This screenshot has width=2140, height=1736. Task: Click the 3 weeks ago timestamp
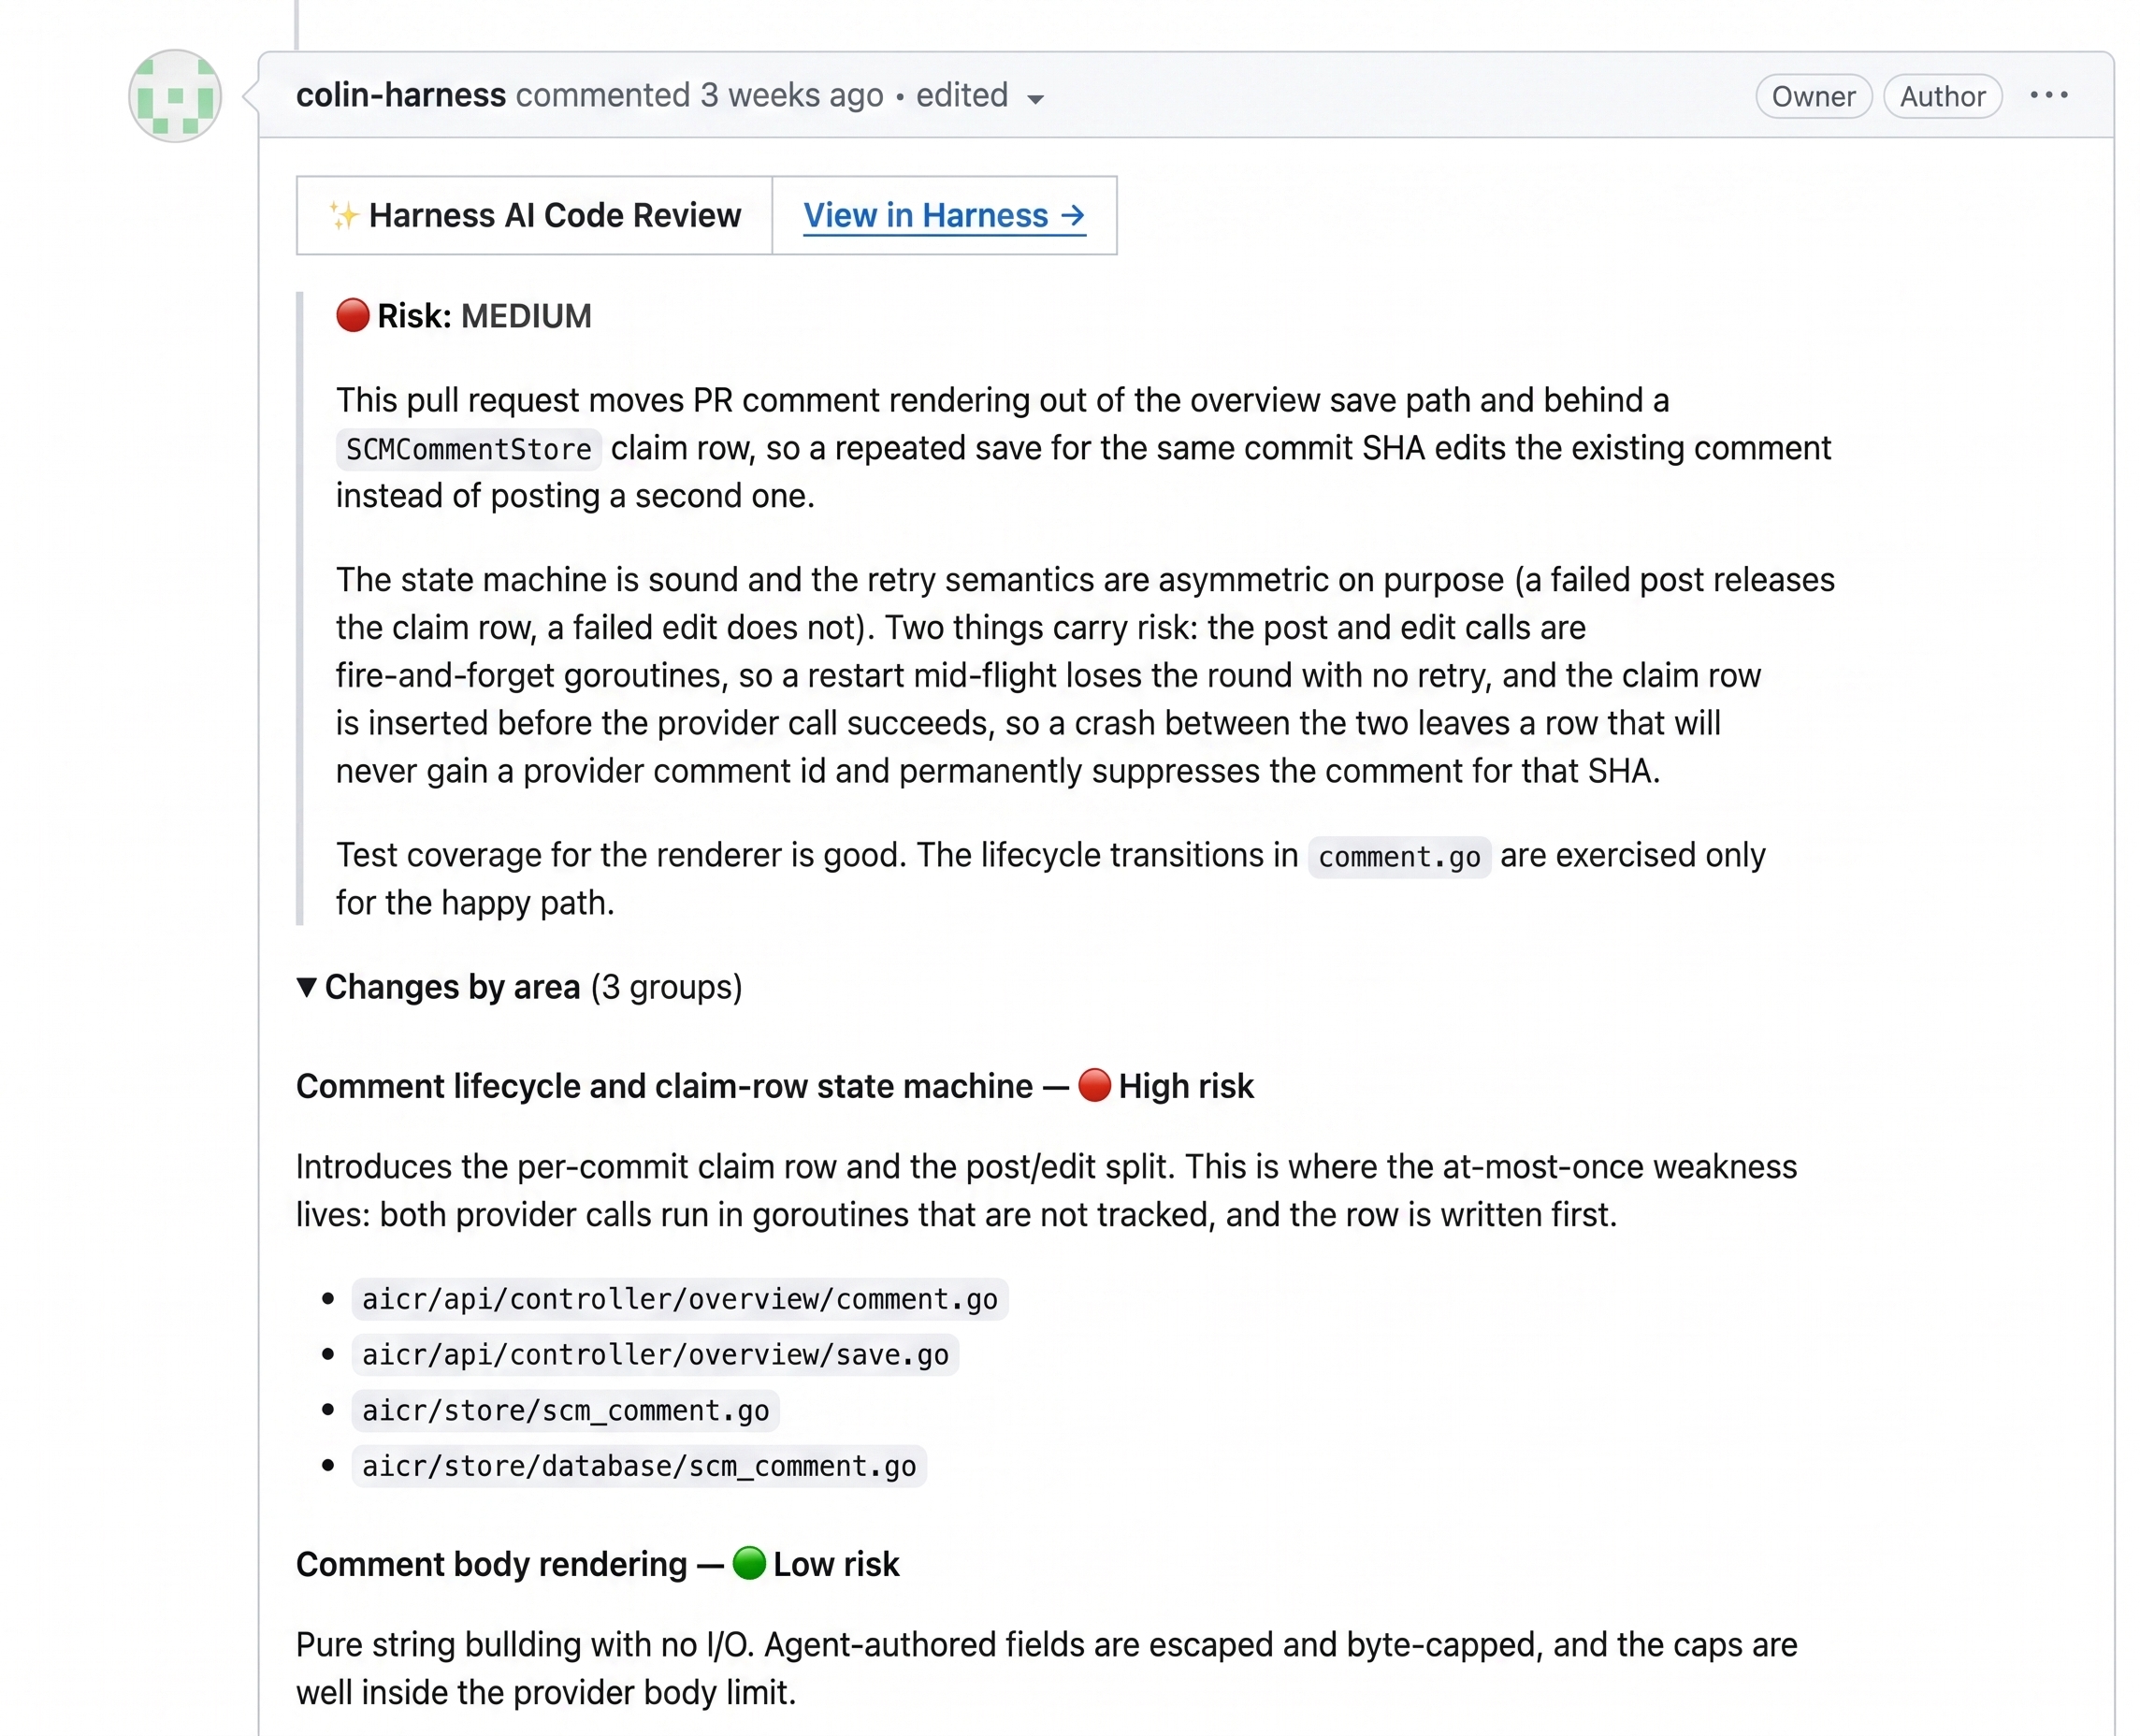click(x=792, y=95)
